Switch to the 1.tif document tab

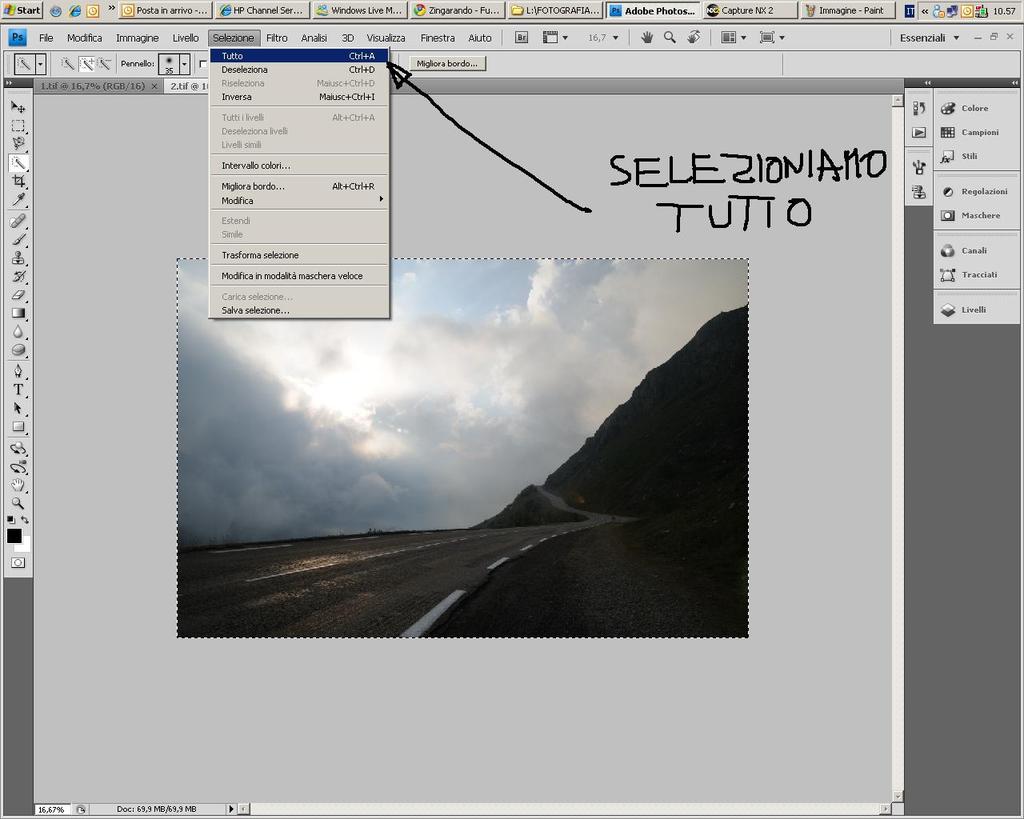[92, 86]
